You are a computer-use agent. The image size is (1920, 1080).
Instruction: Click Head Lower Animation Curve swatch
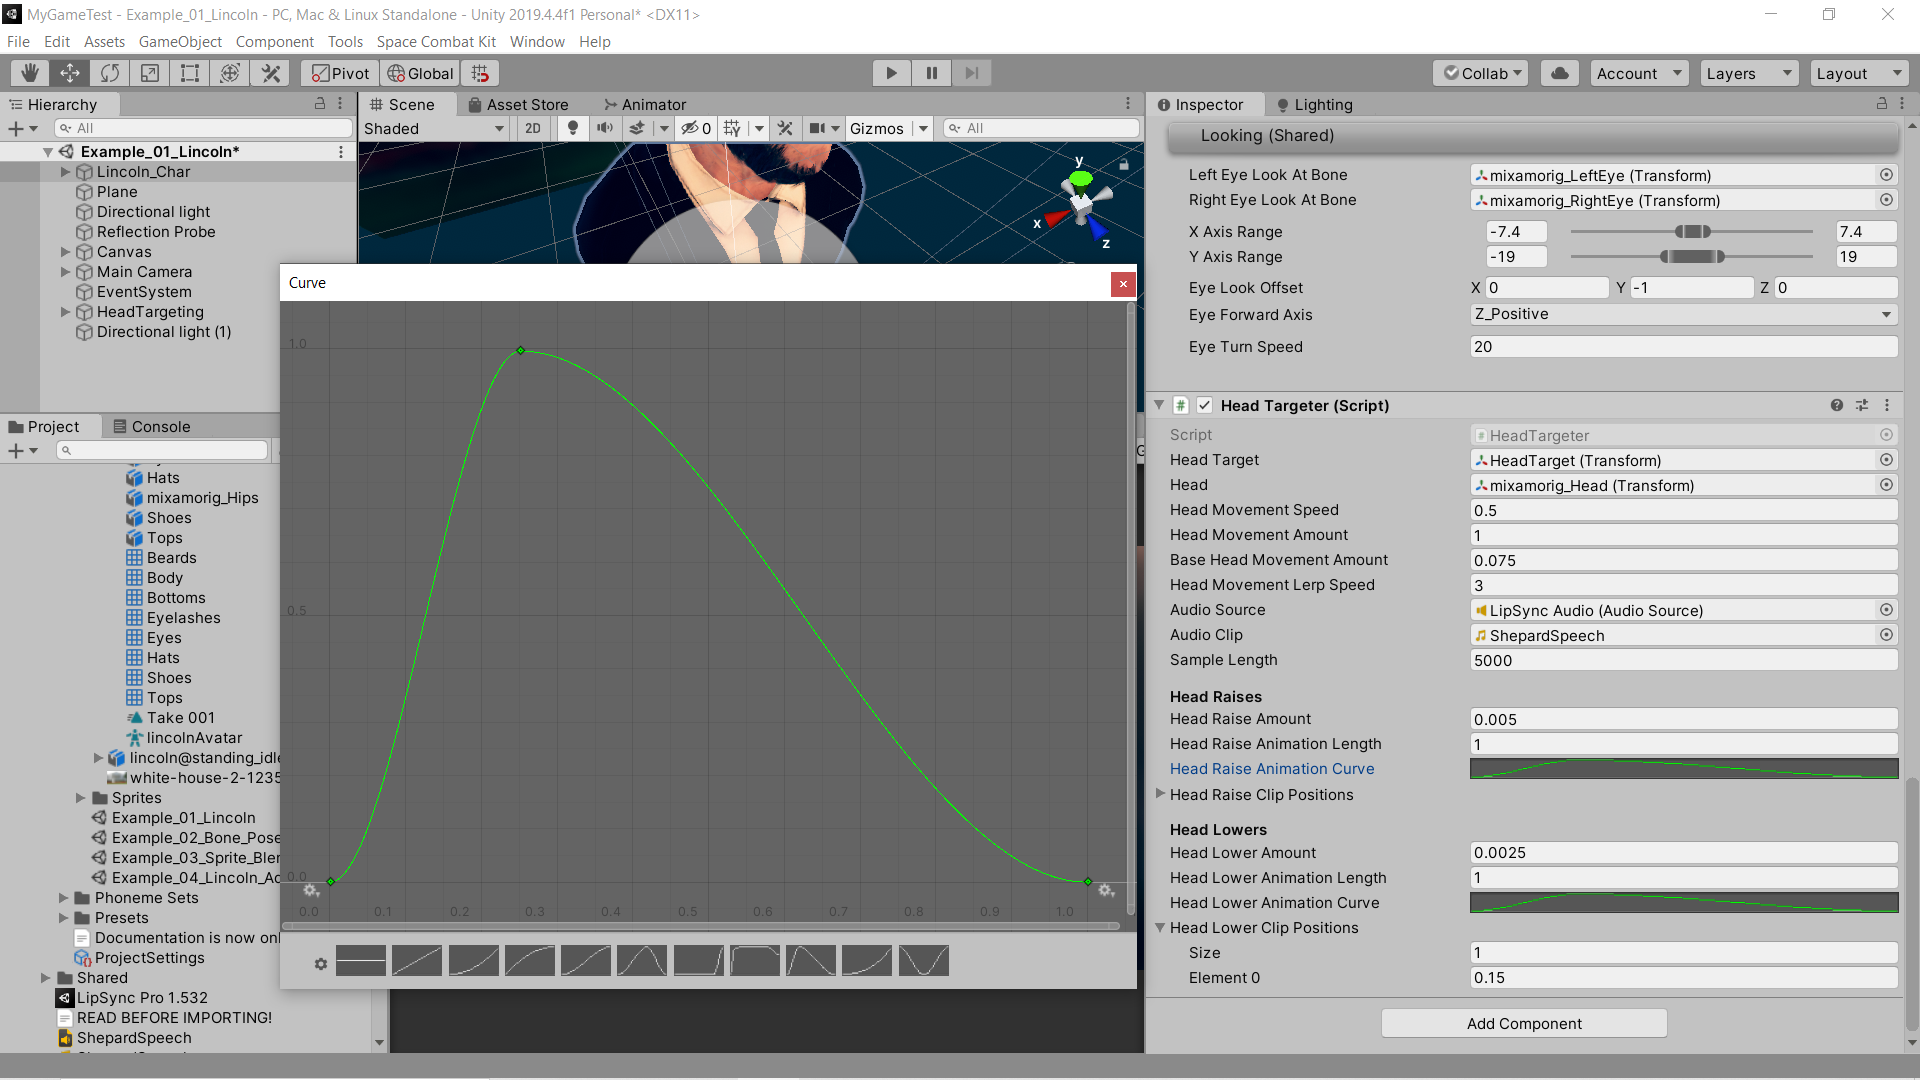point(1683,903)
